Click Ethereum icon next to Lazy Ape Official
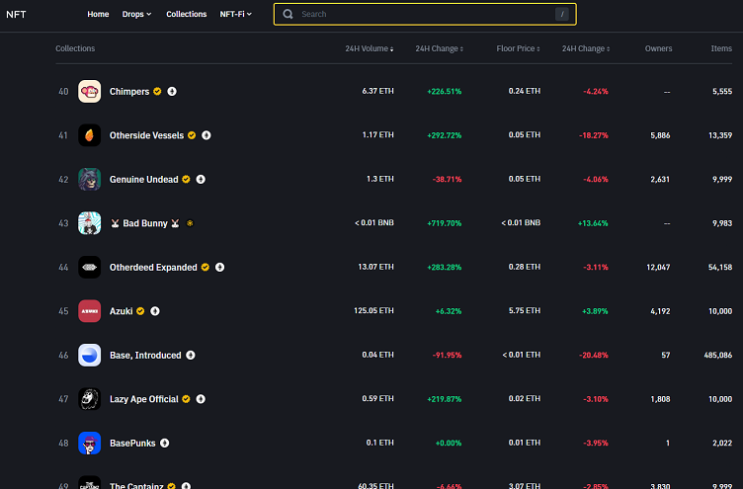The height and width of the screenshot is (489, 743). 201,399
